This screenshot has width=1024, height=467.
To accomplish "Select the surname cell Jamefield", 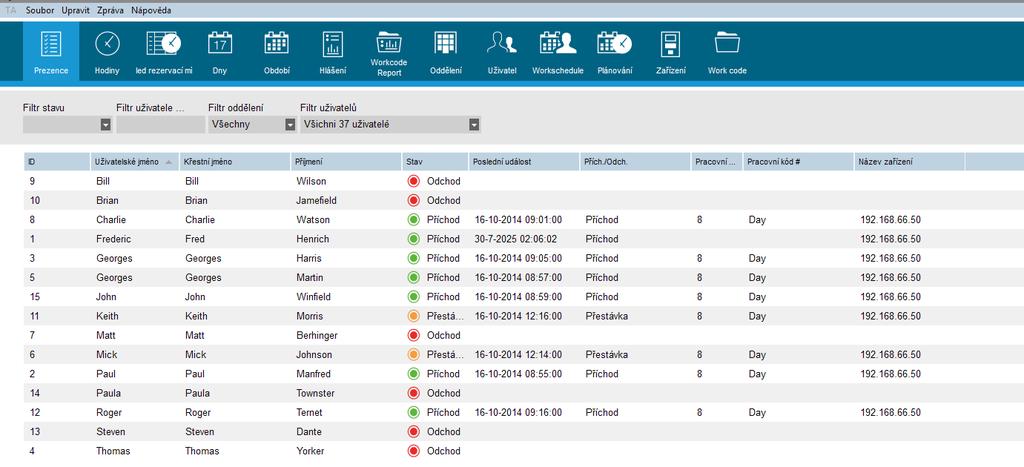I will click(316, 201).
